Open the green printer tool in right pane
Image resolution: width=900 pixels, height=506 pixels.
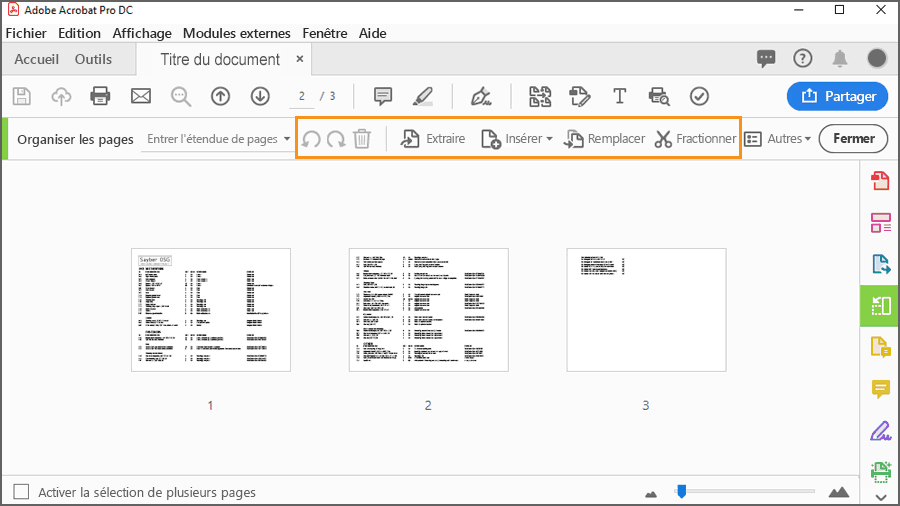click(880, 472)
